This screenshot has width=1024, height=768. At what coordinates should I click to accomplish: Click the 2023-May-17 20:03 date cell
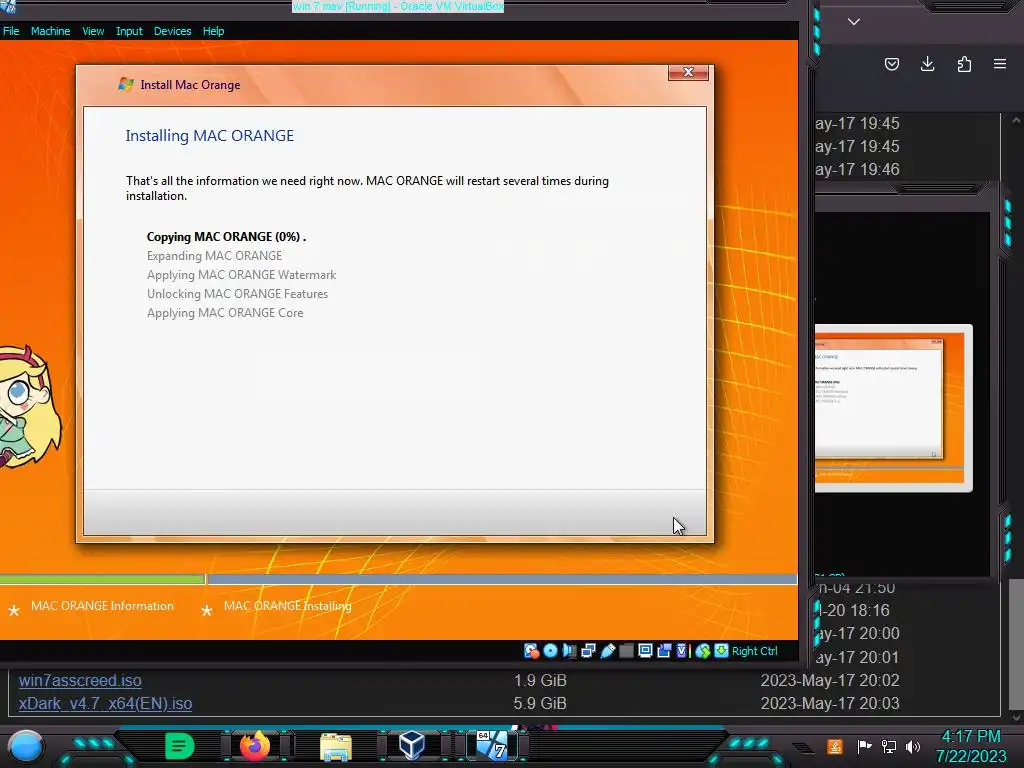pos(829,703)
